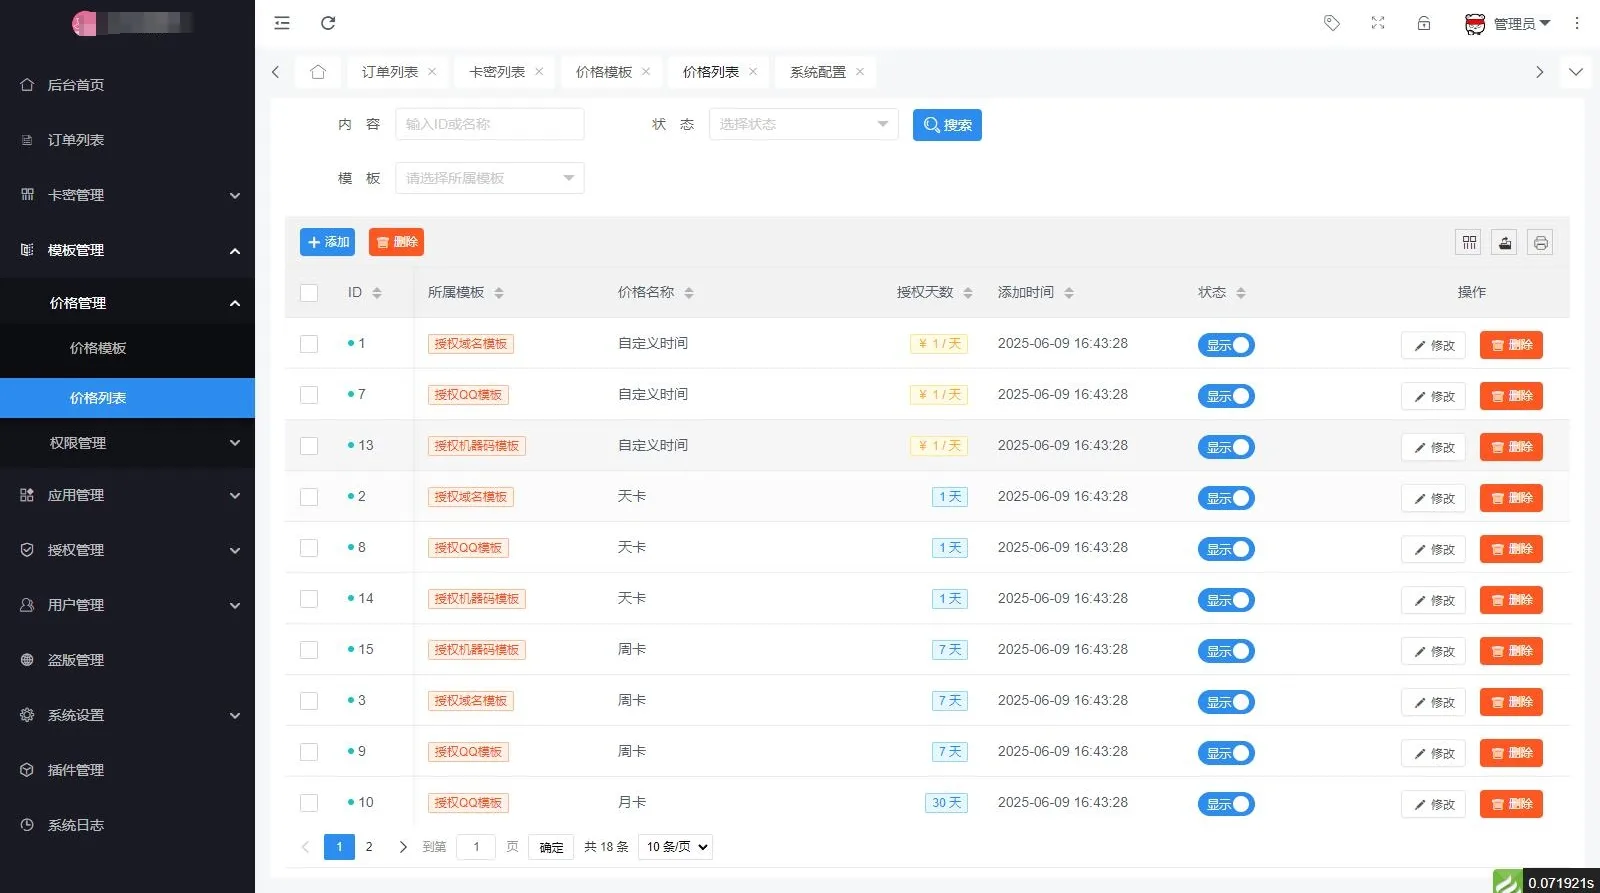
Task: Click the lock screen icon
Action: click(1424, 23)
